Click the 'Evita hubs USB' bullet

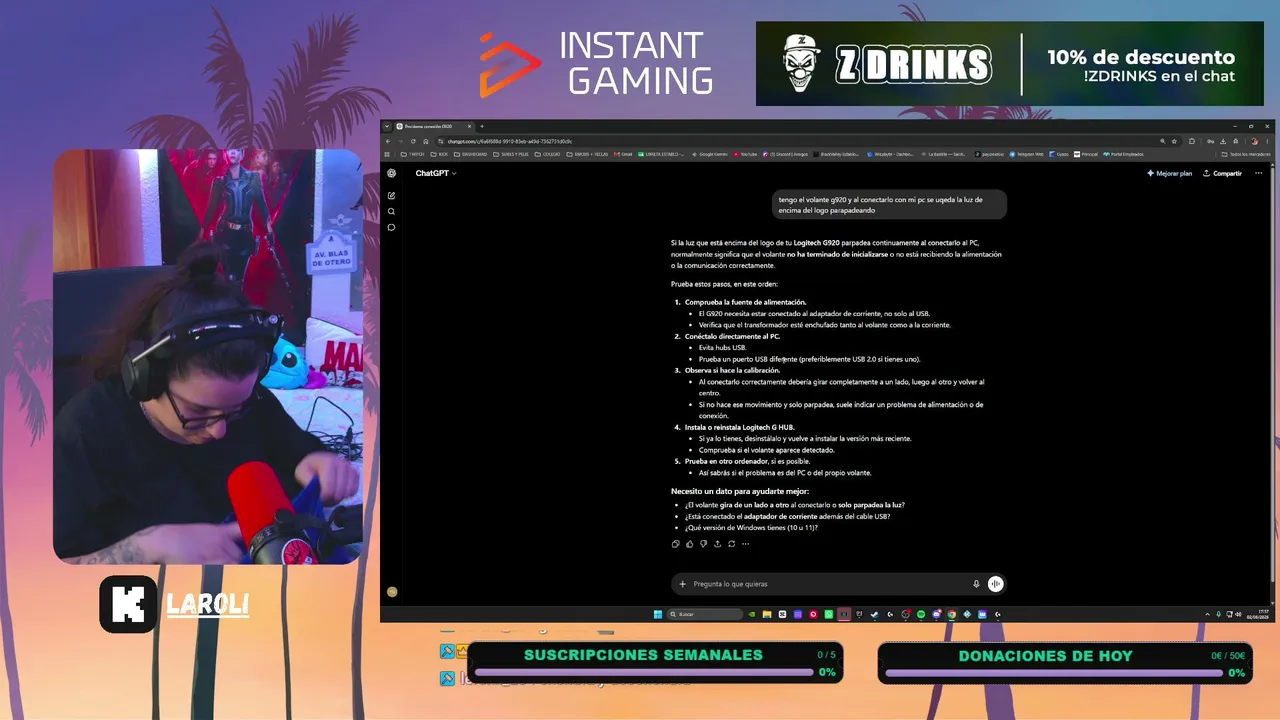click(722, 347)
